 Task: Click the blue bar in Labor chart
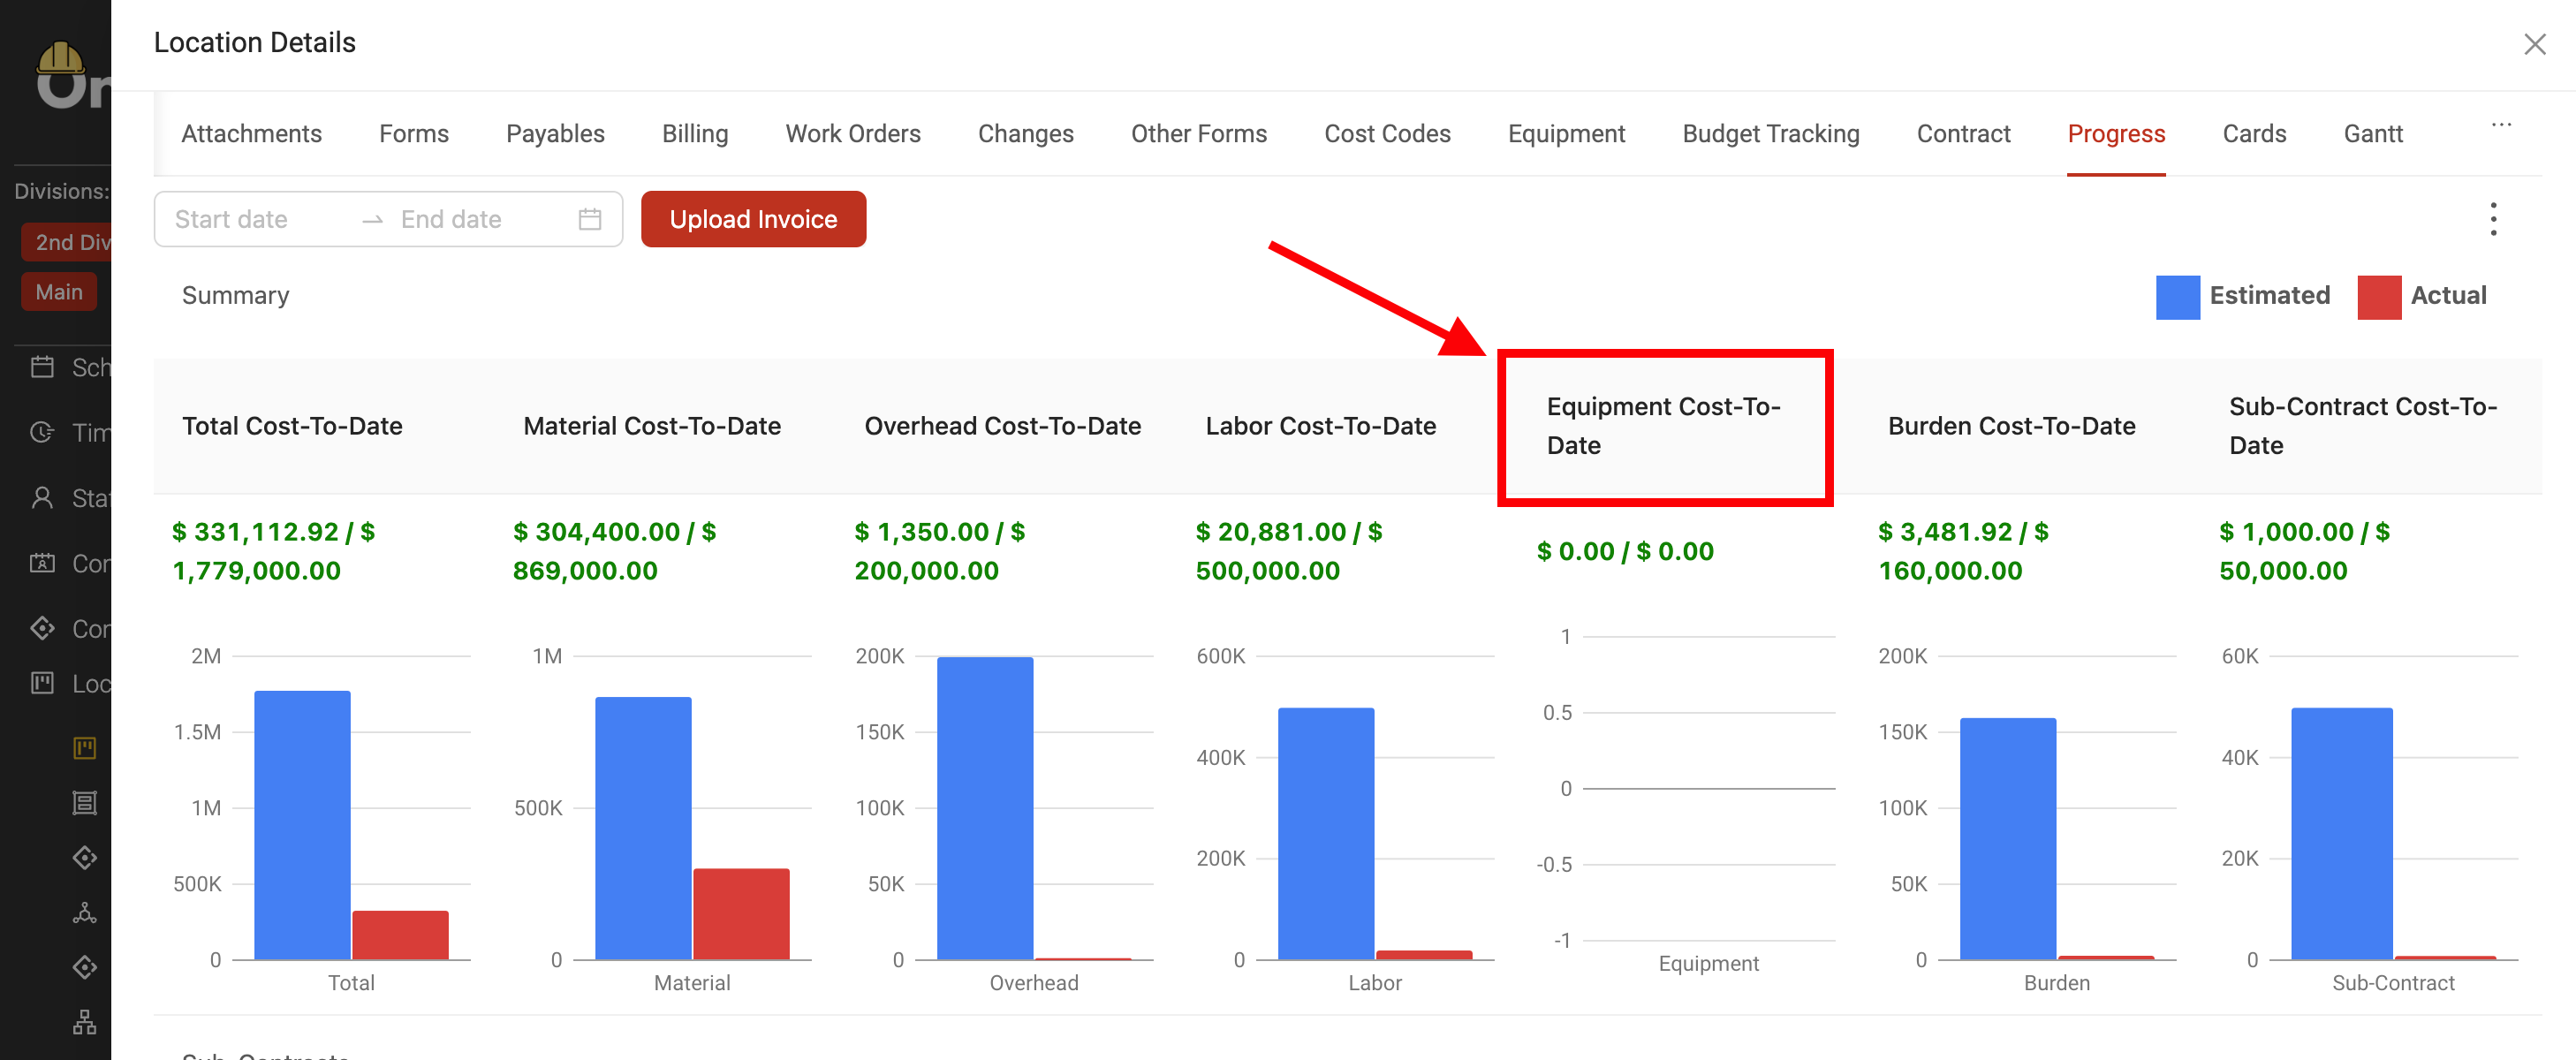click(1326, 834)
